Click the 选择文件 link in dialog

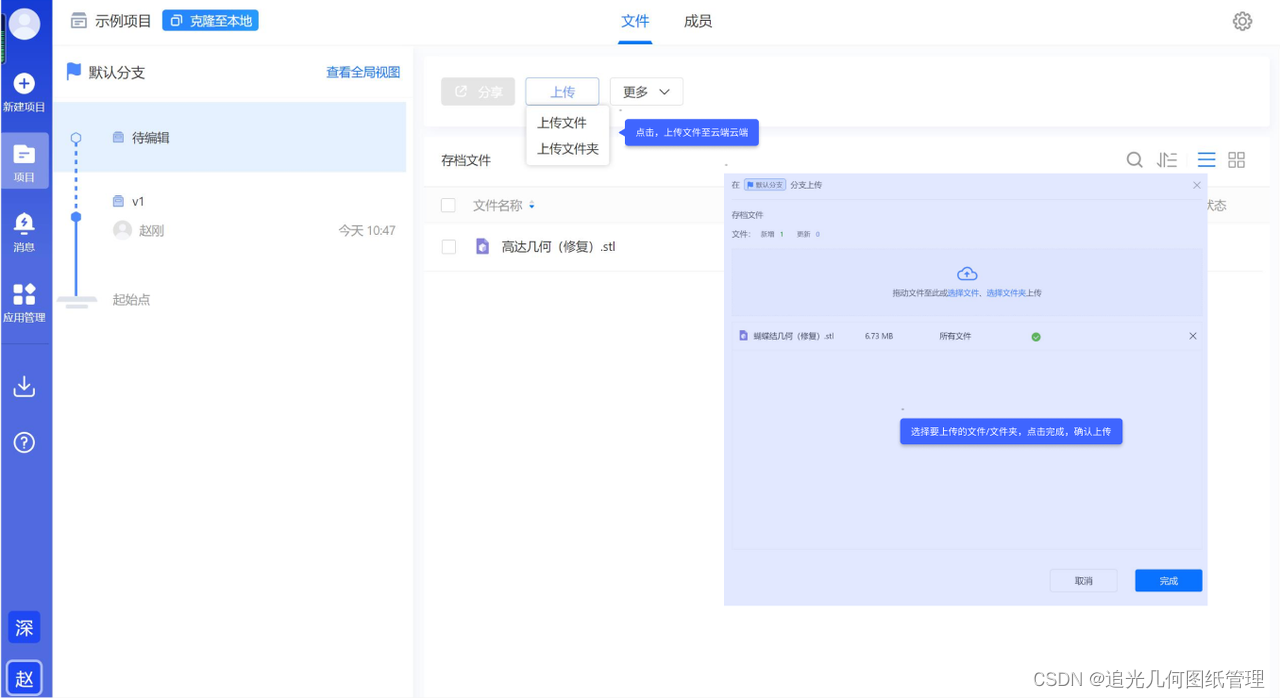[963, 293]
